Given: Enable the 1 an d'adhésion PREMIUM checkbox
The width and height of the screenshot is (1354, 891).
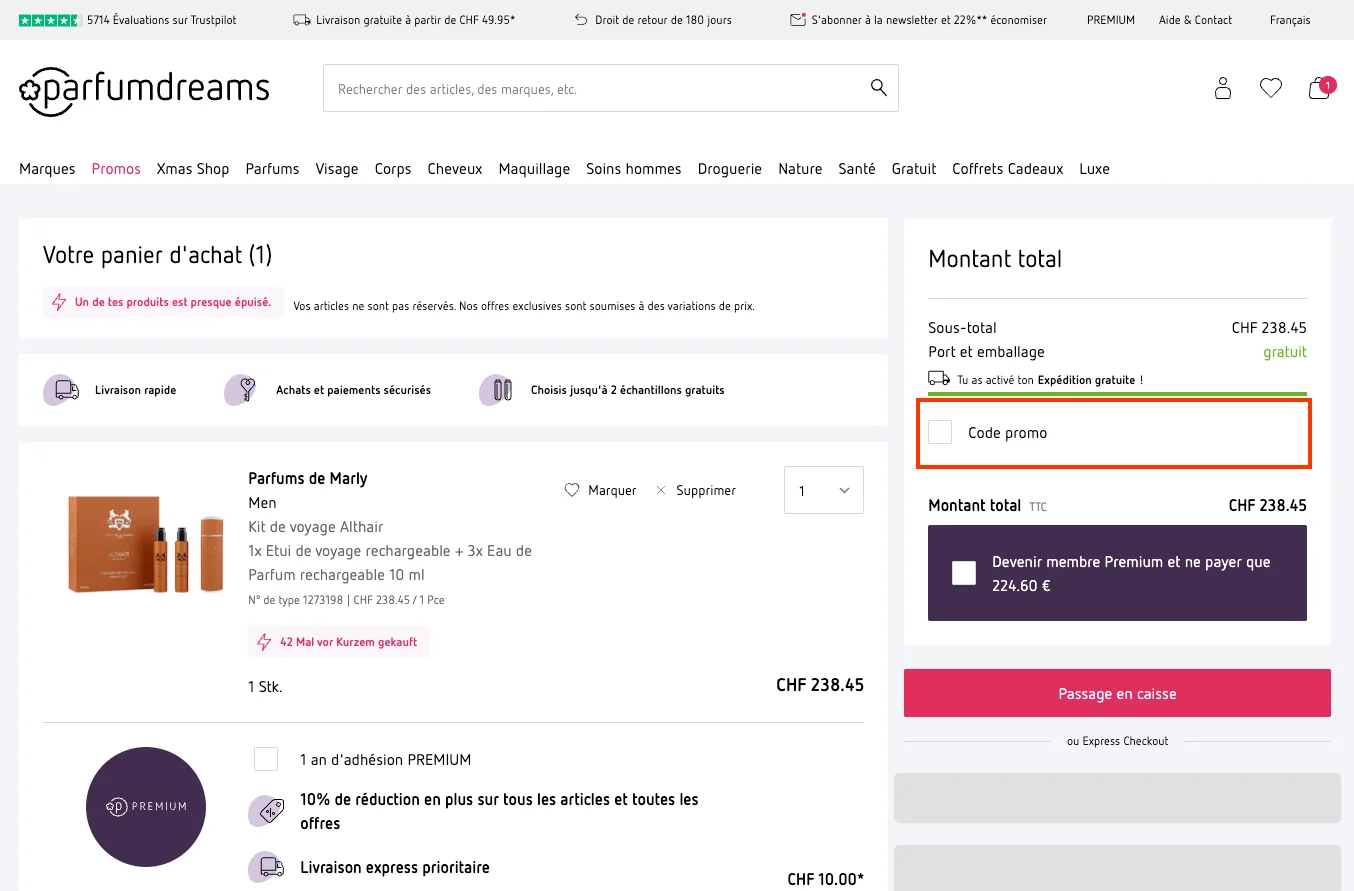Looking at the screenshot, I should (x=266, y=759).
